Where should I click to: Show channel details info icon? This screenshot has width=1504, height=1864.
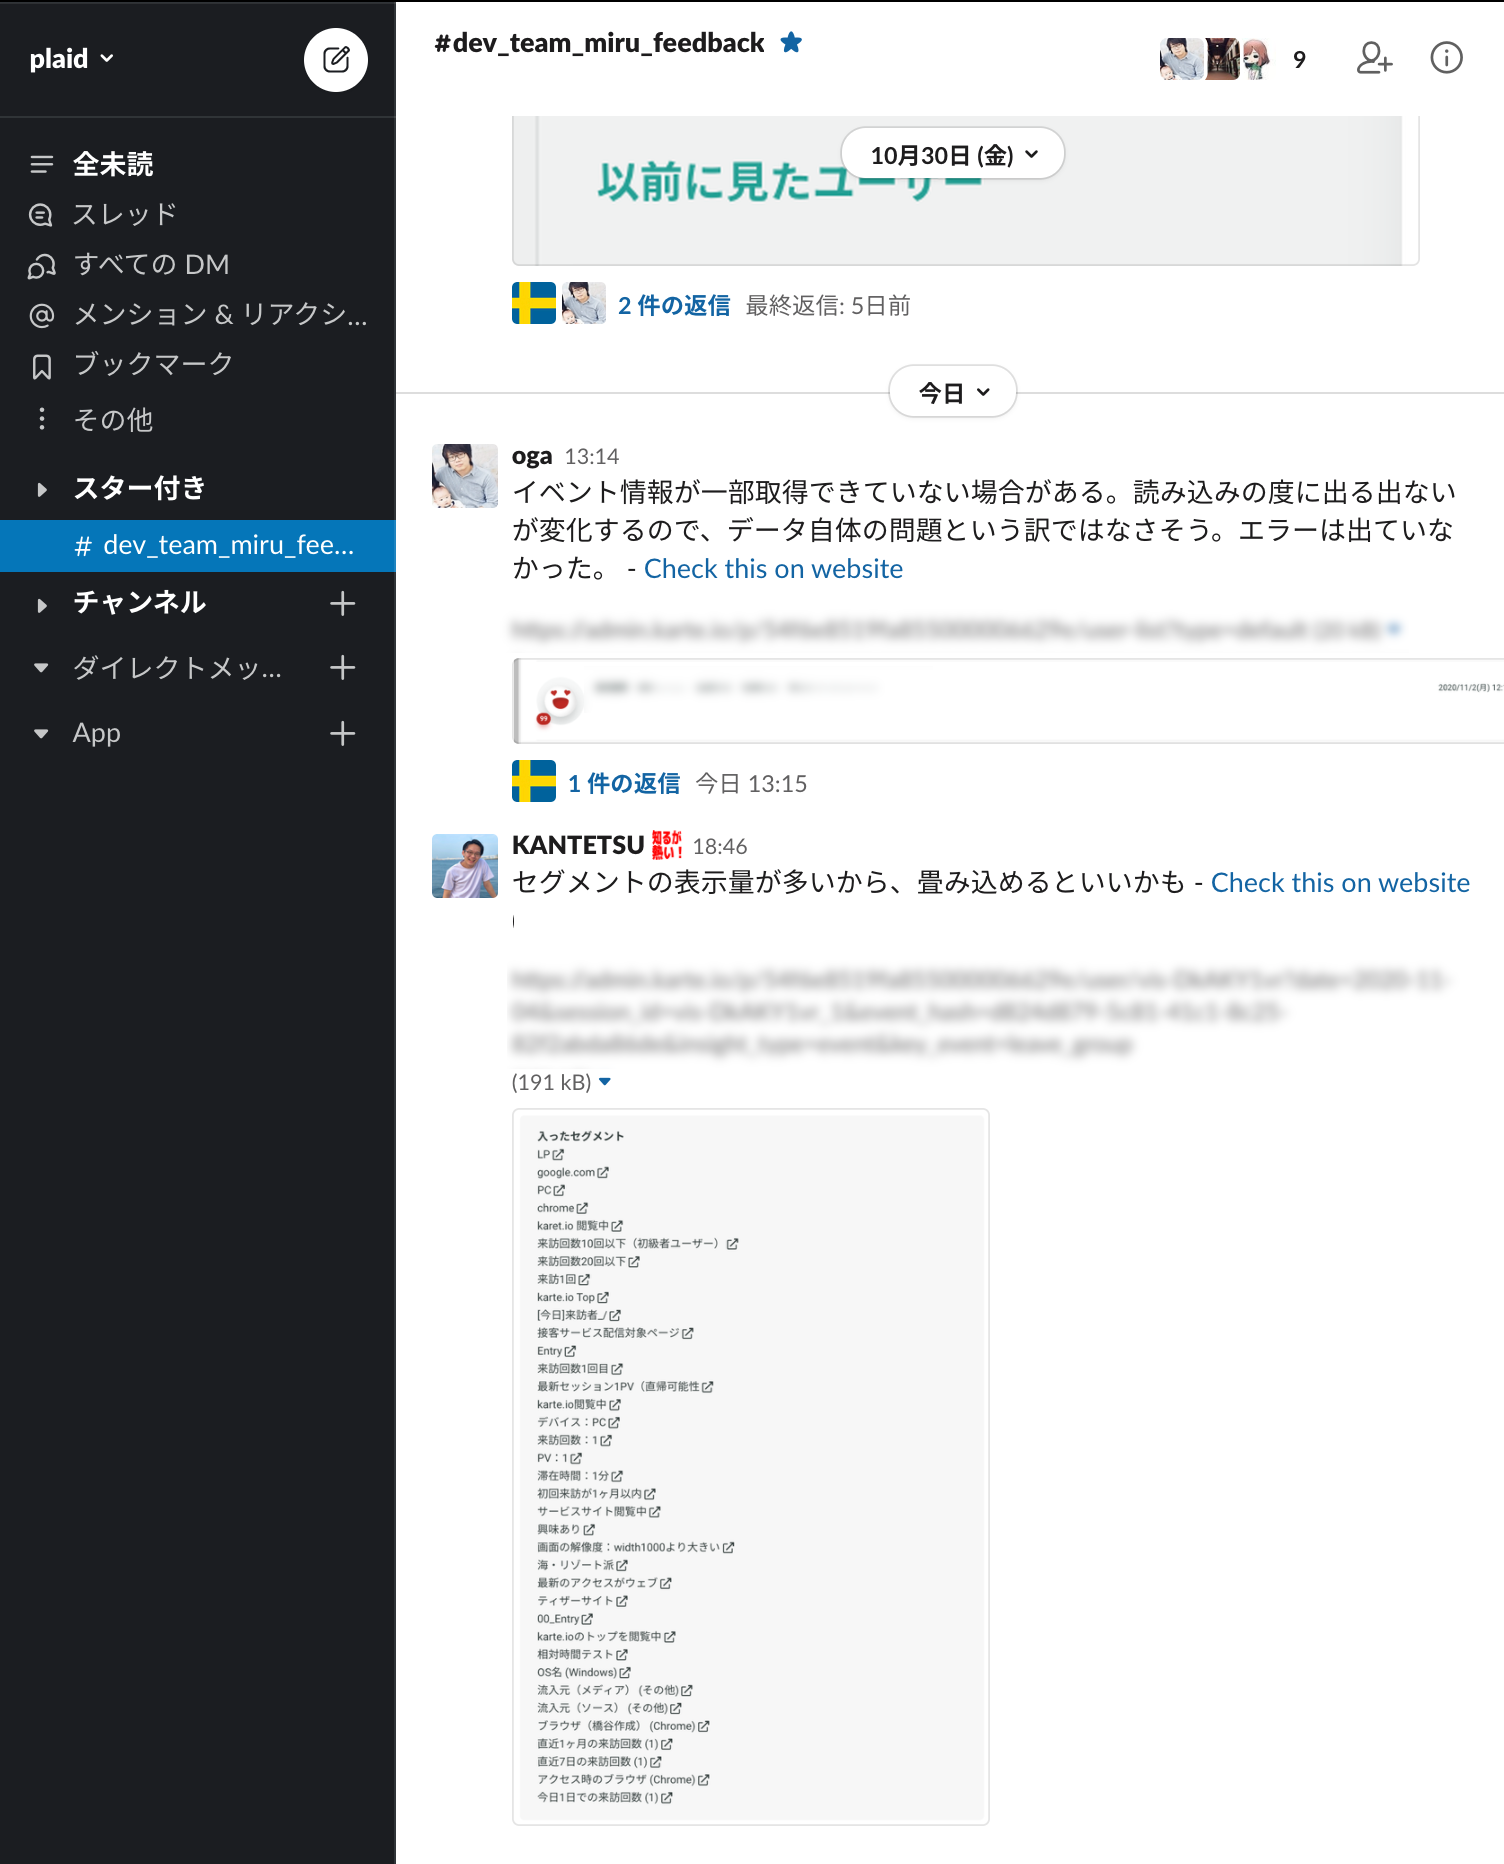click(x=1446, y=59)
